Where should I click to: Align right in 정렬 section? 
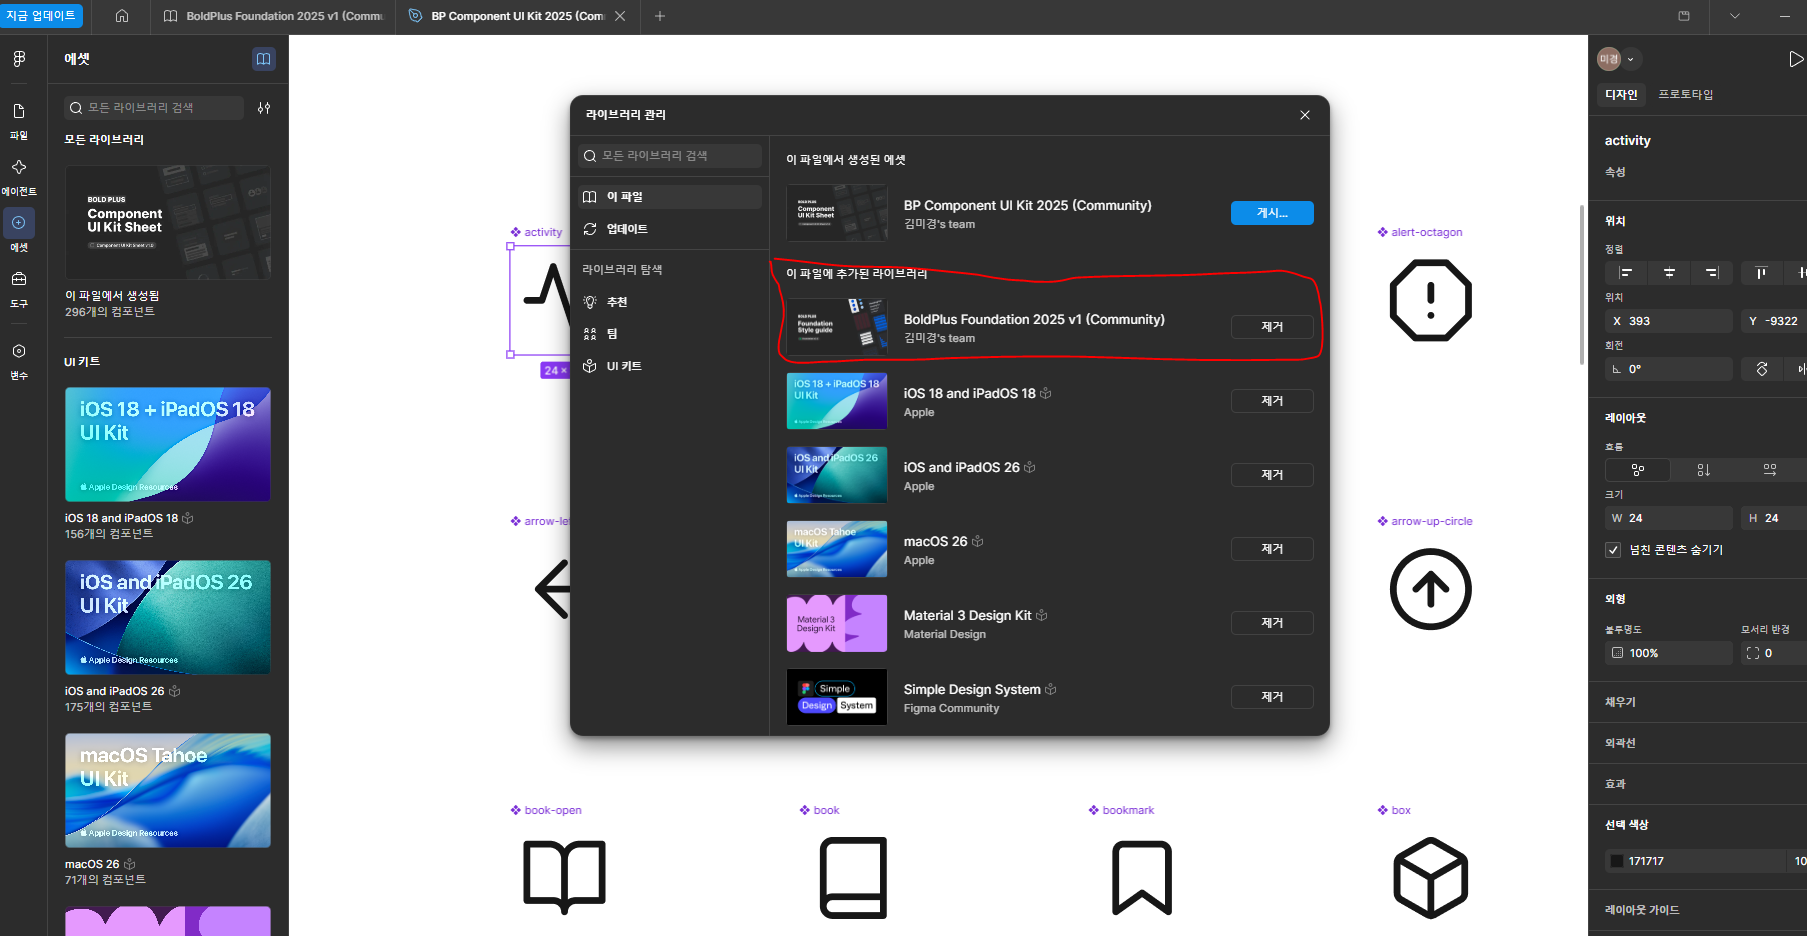point(1712,272)
